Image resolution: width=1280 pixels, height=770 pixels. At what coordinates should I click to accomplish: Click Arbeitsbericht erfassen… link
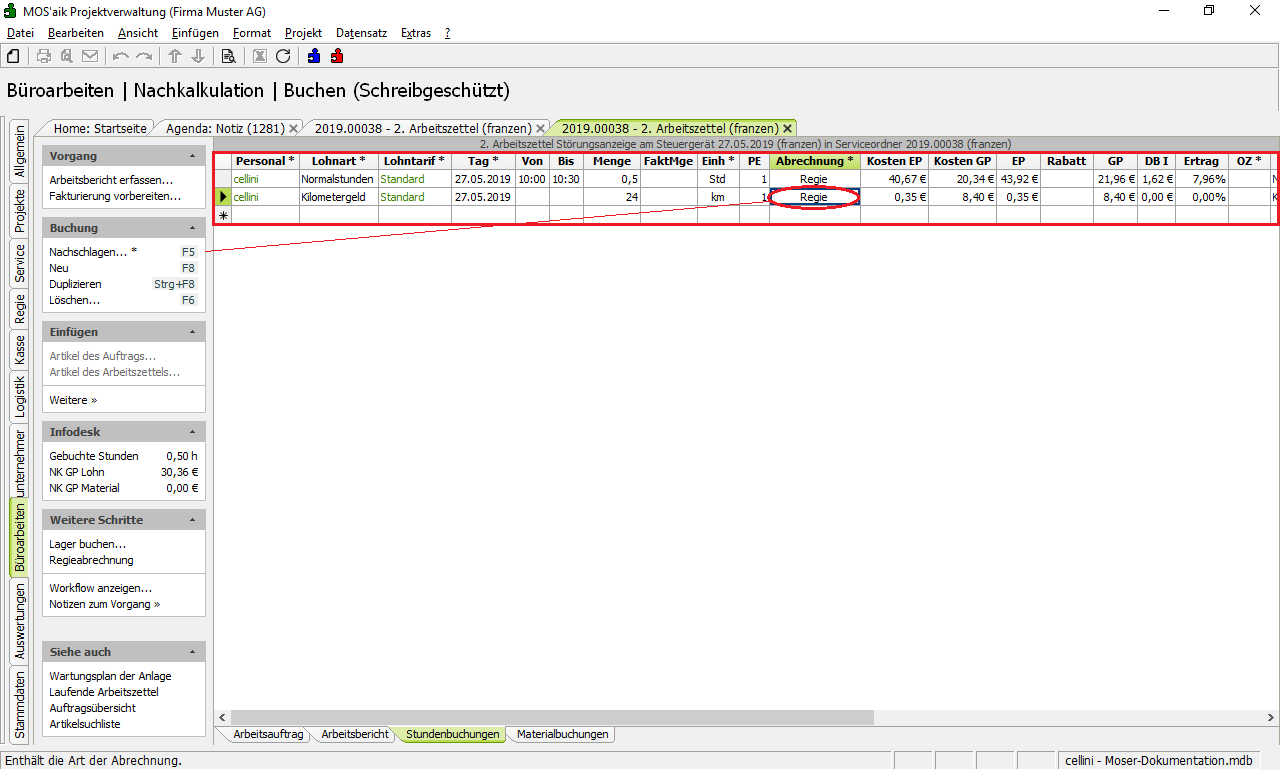pos(111,180)
